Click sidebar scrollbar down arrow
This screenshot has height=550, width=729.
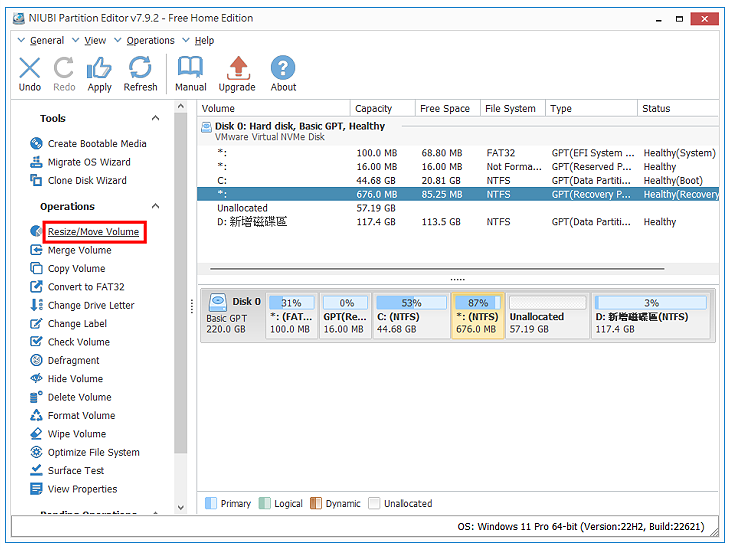pyautogui.click(x=181, y=508)
